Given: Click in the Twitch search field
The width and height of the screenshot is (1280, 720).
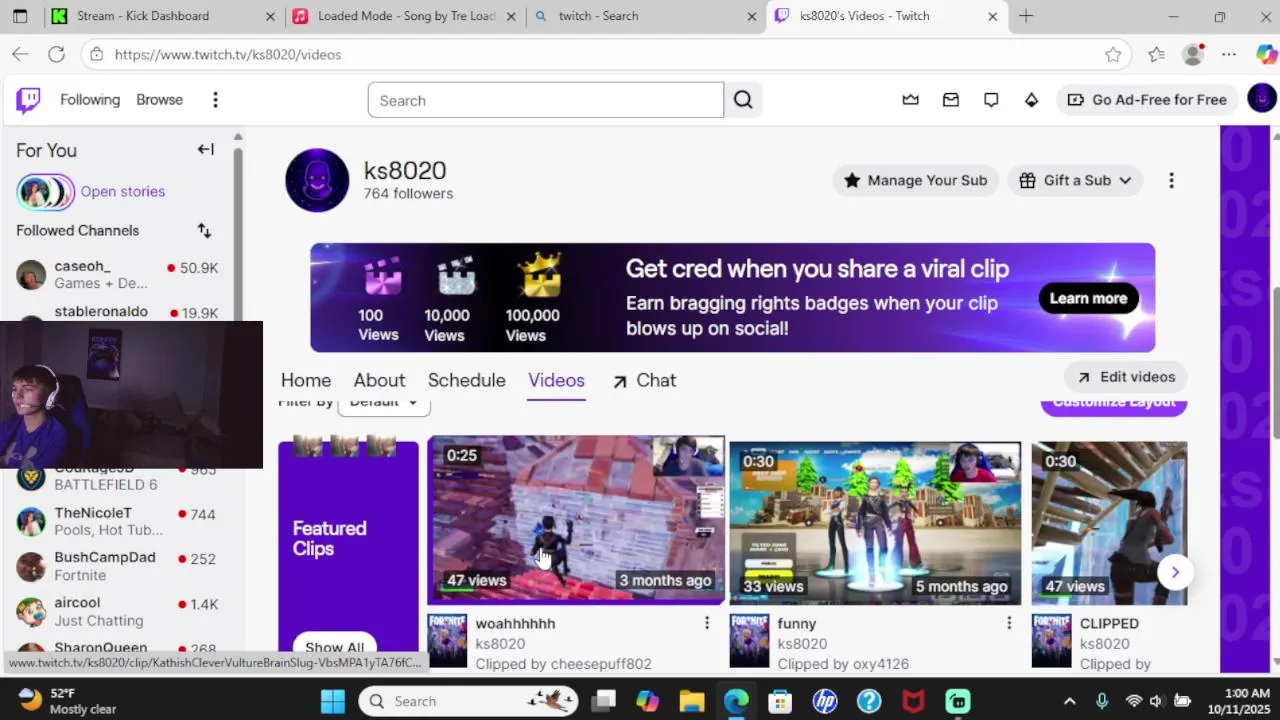Looking at the screenshot, I should (545, 100).
